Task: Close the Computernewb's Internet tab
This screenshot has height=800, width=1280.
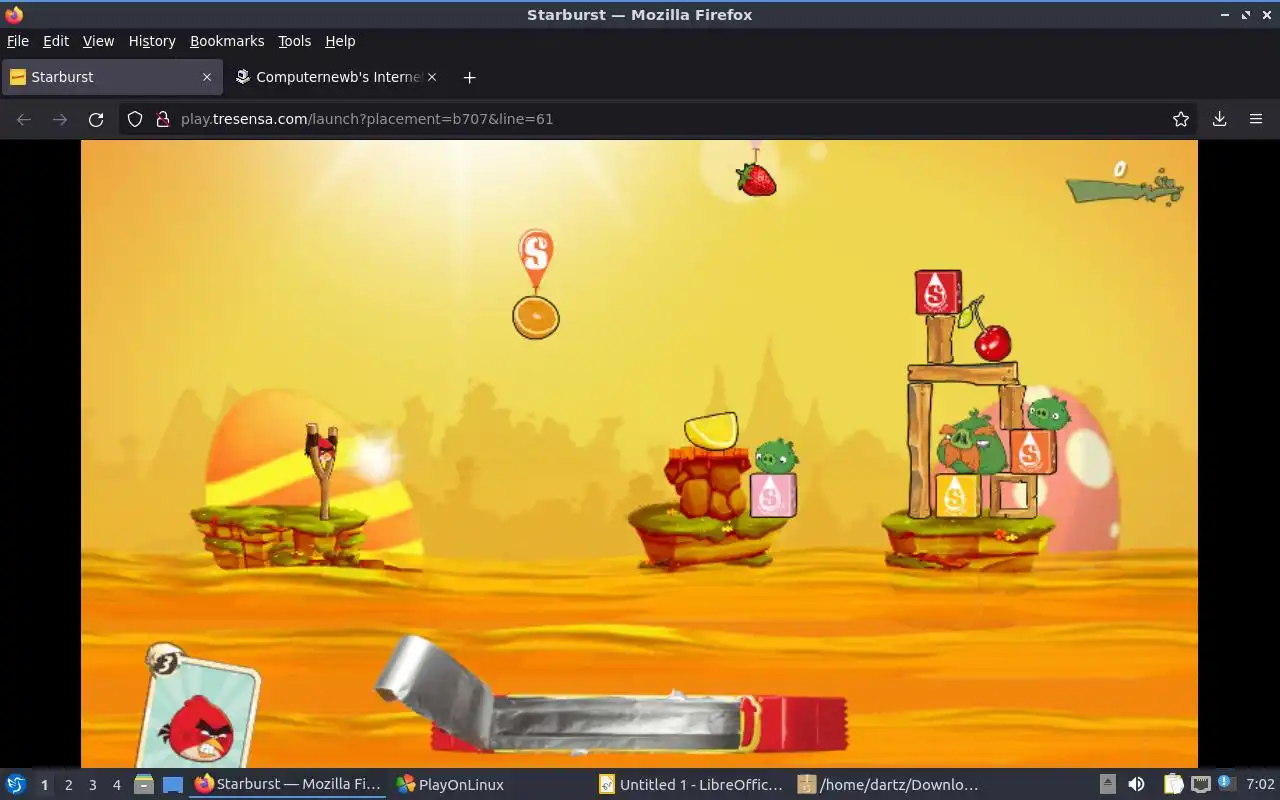Action: (x=432, y=77)
